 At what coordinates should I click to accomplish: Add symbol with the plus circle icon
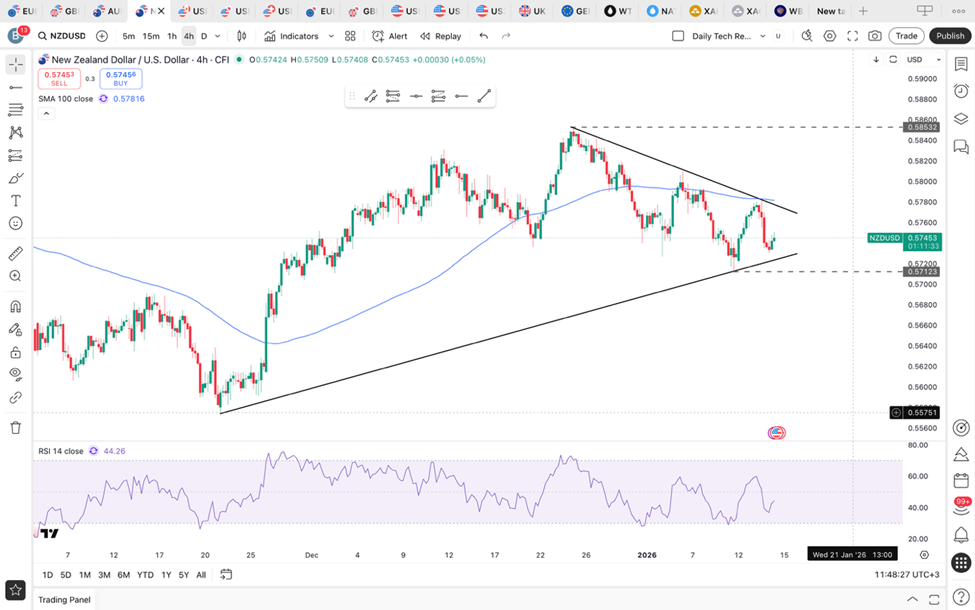(x=102, y=36)
